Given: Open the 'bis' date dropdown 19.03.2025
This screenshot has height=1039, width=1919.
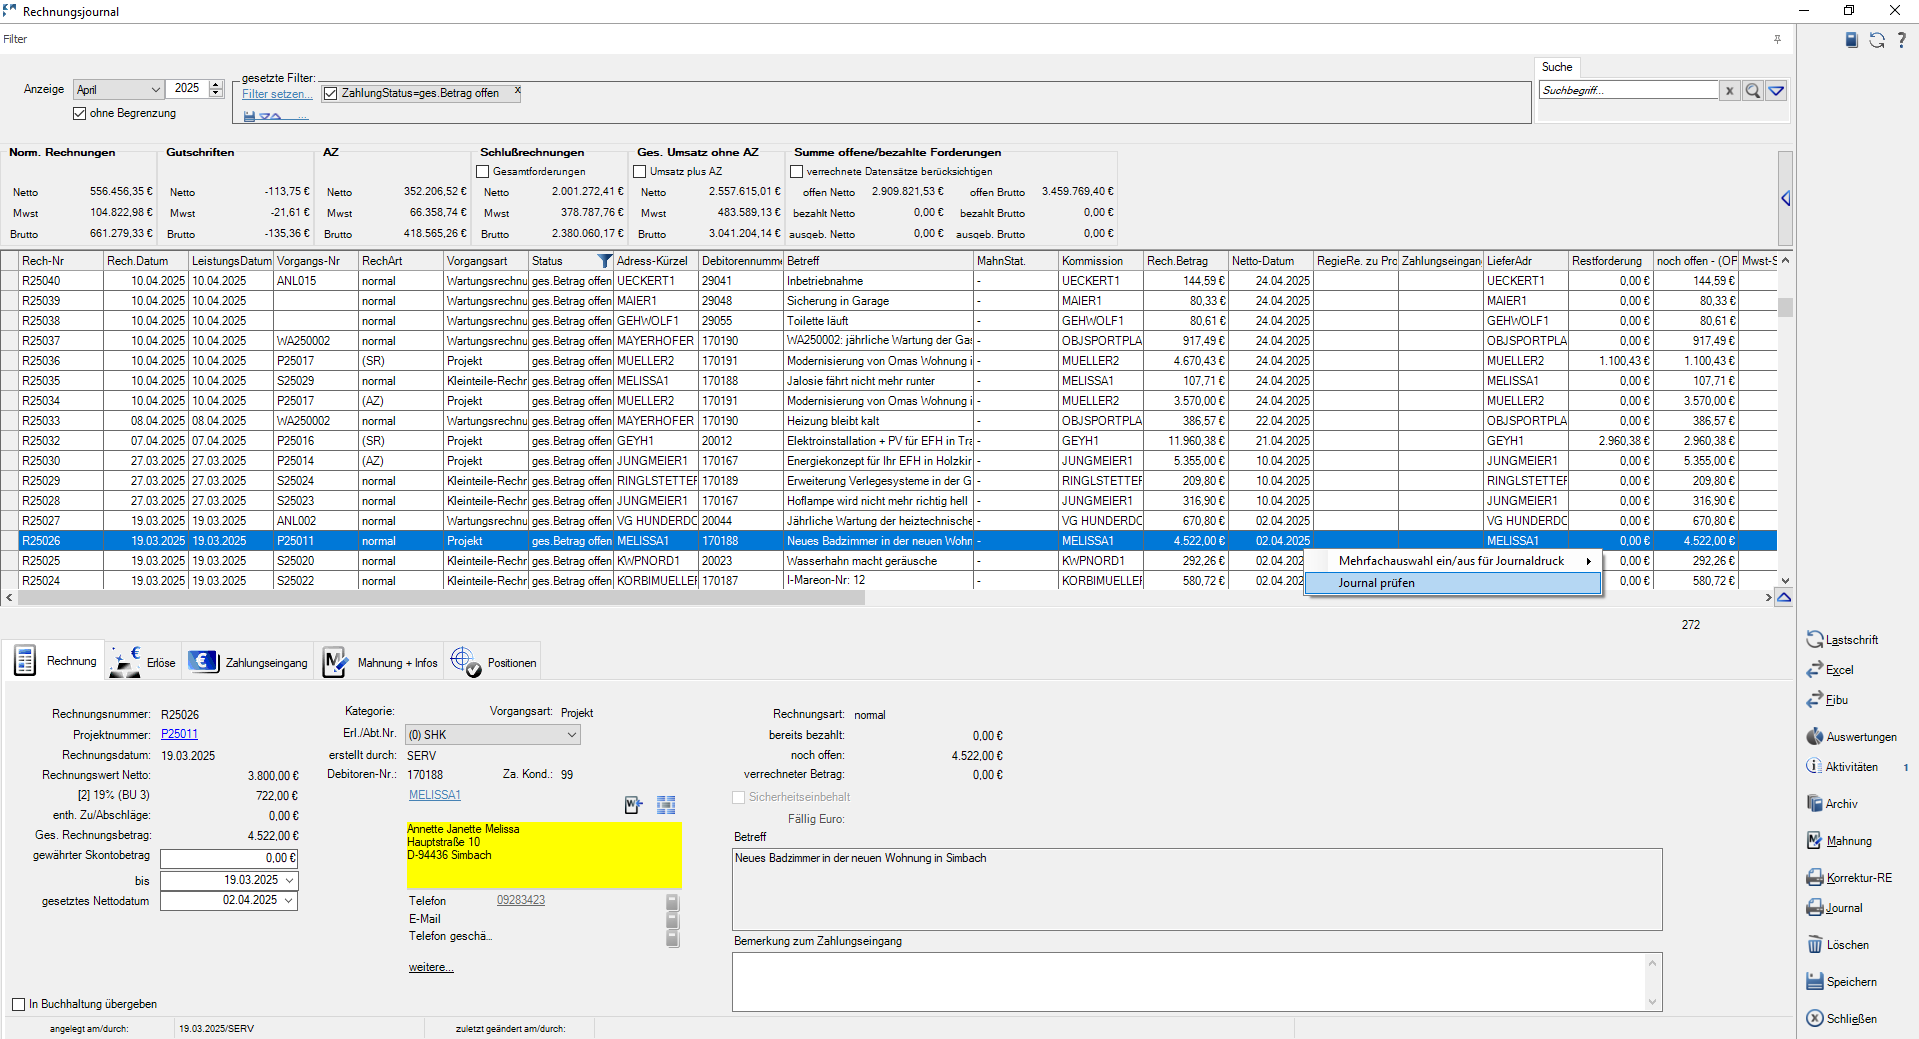Looking at the screenshot, I should click(290, 881).
